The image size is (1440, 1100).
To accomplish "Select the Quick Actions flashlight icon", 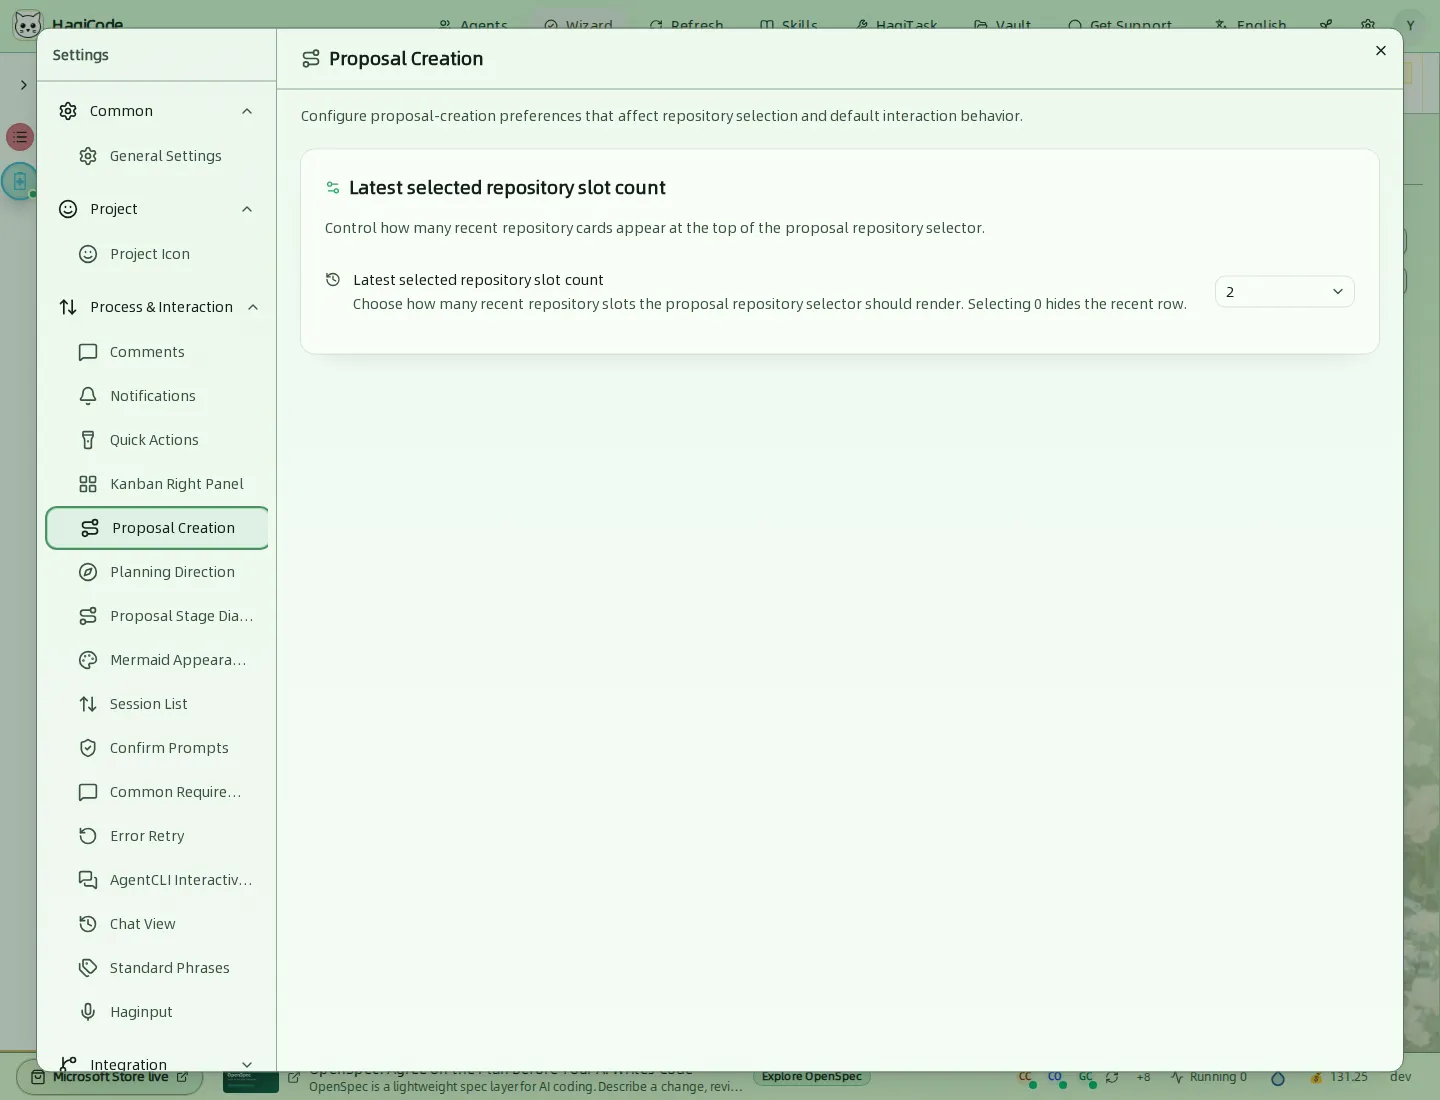I will click(88, 440).
